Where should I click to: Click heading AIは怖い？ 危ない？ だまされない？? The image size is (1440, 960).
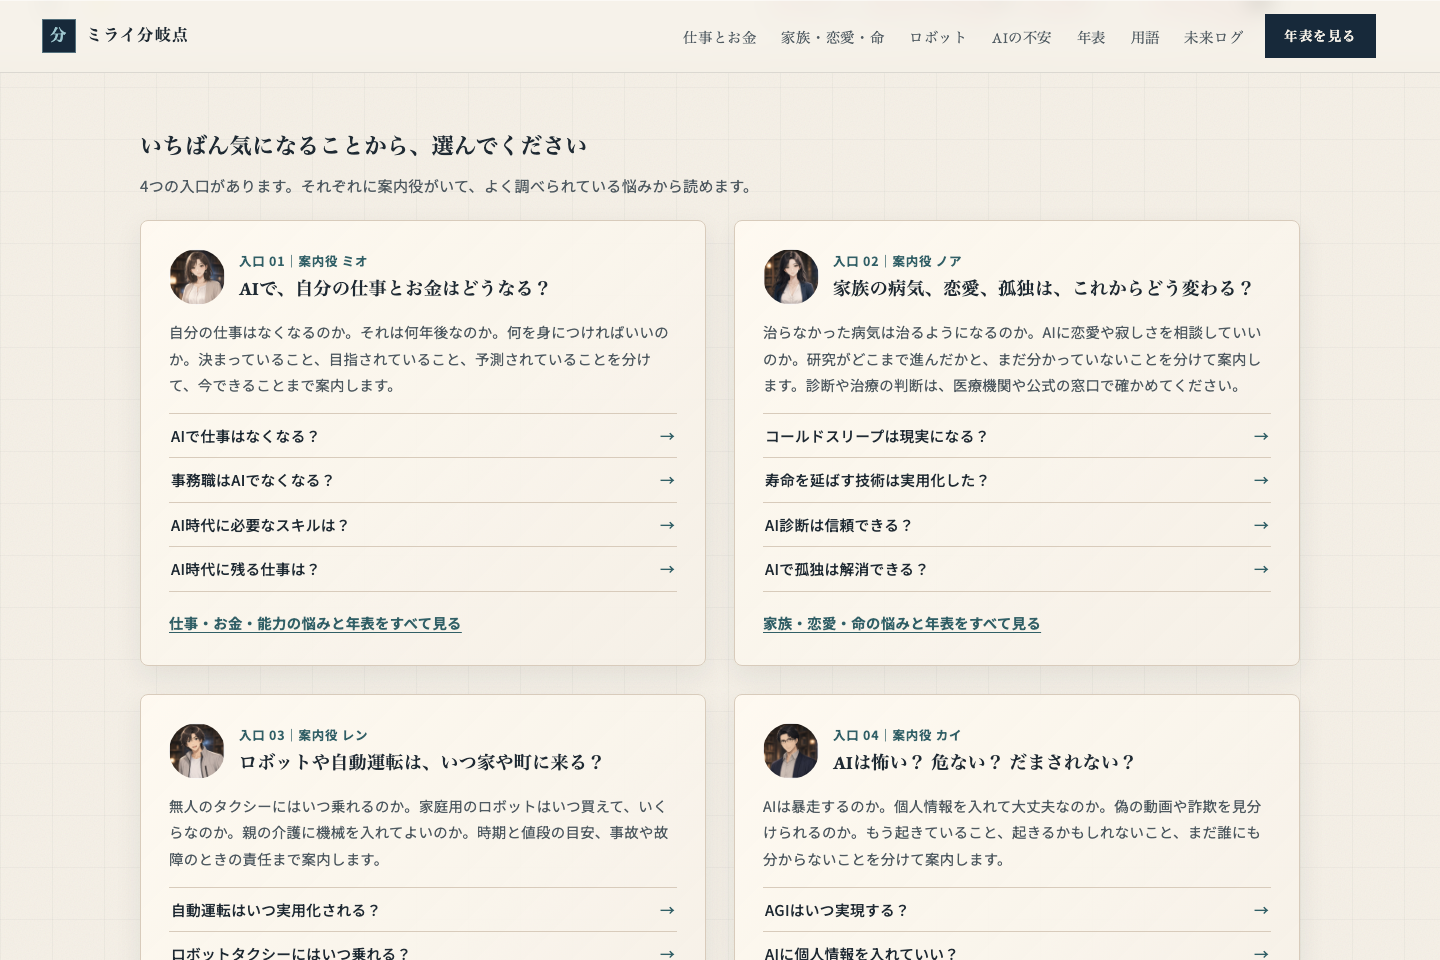985,762
